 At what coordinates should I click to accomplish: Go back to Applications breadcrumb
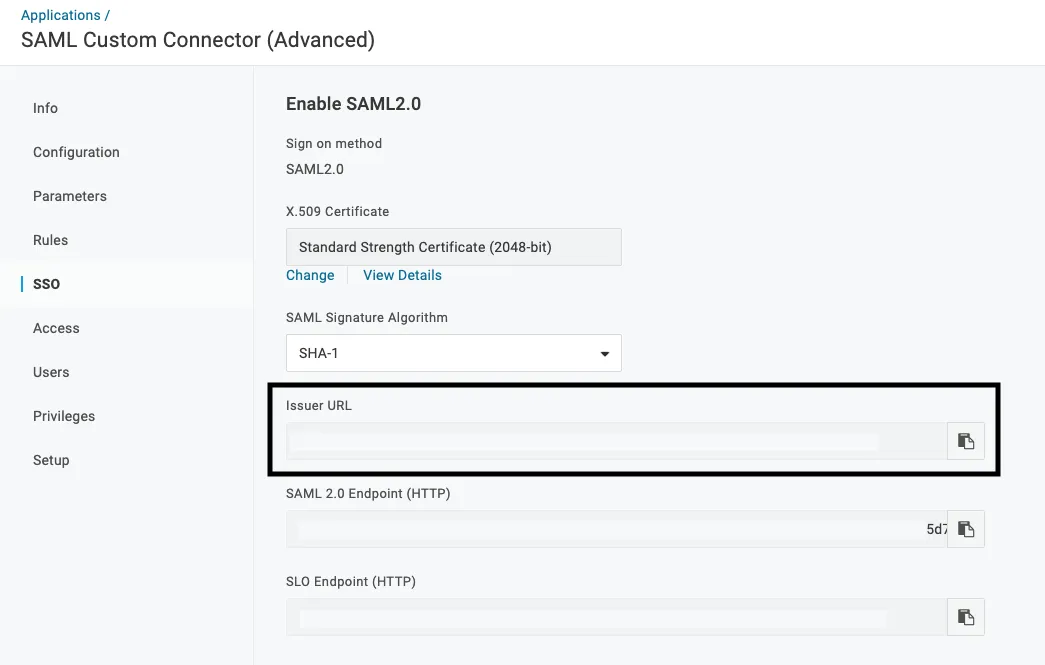click(61, 15)
